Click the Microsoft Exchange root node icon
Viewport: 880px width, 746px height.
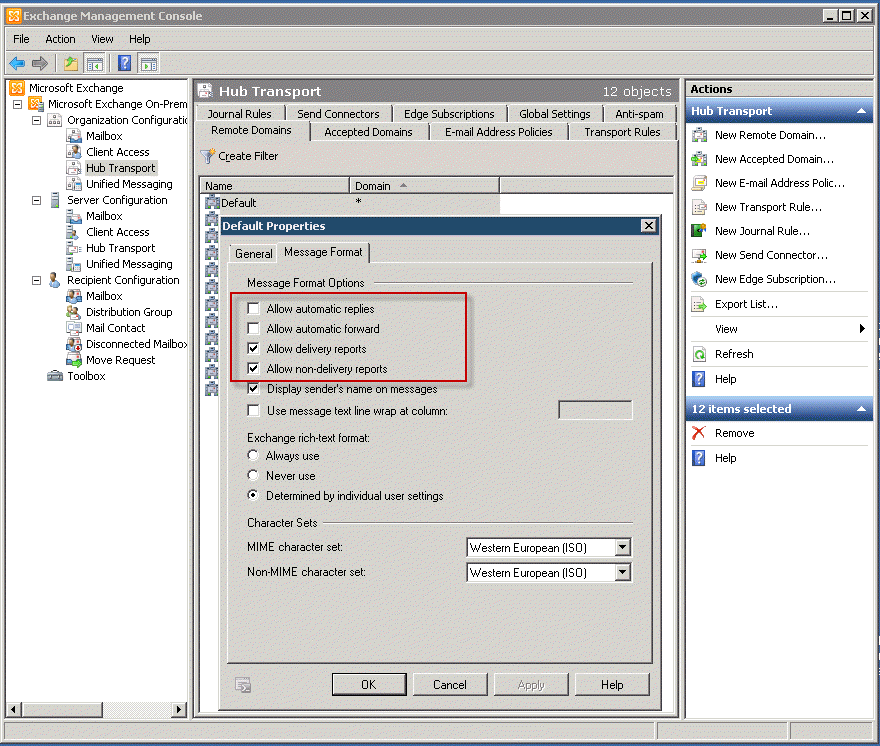click(x=17, y=88)
